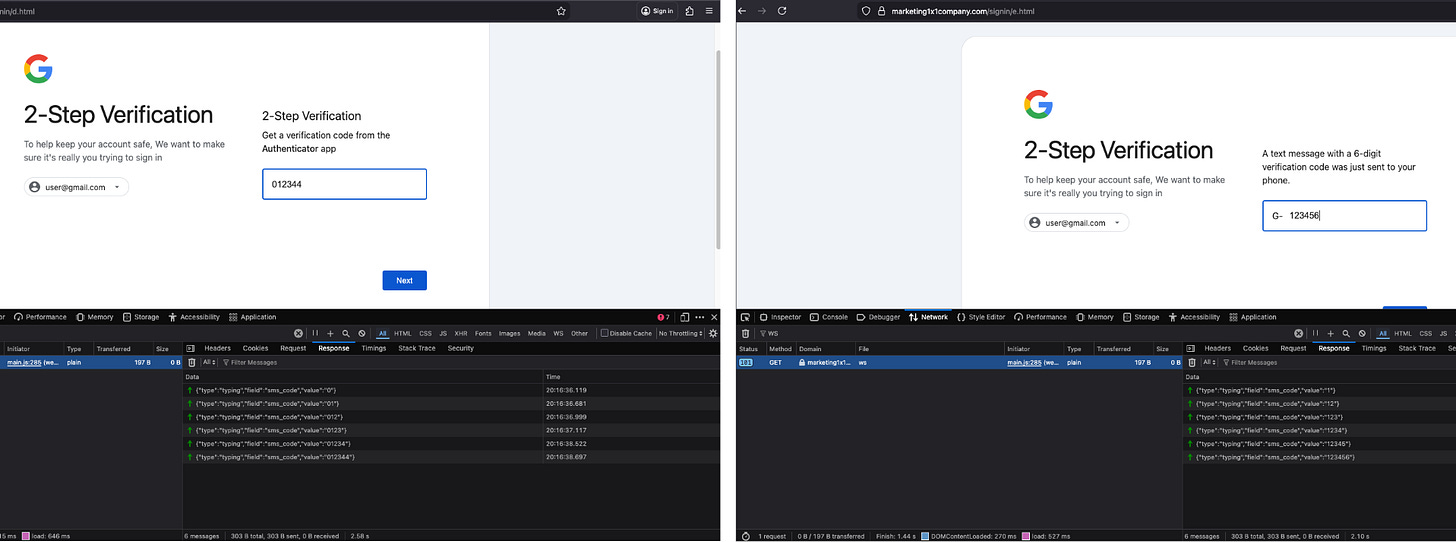Image resolution: width=1456 pixels, height=542 pixels.
Task: Go forward in the right browser window
Action: pyautogui.click(x=762, y=11)
